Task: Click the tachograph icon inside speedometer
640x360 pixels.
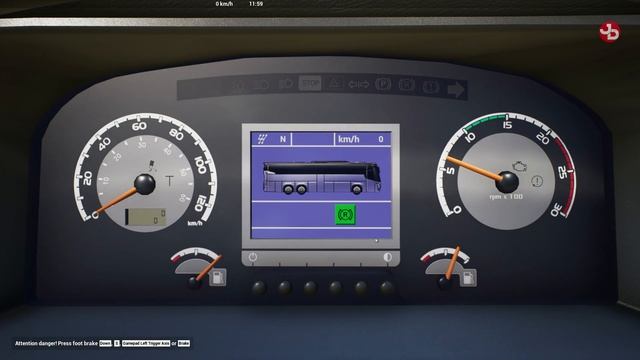Action: [x=153, y=165]
